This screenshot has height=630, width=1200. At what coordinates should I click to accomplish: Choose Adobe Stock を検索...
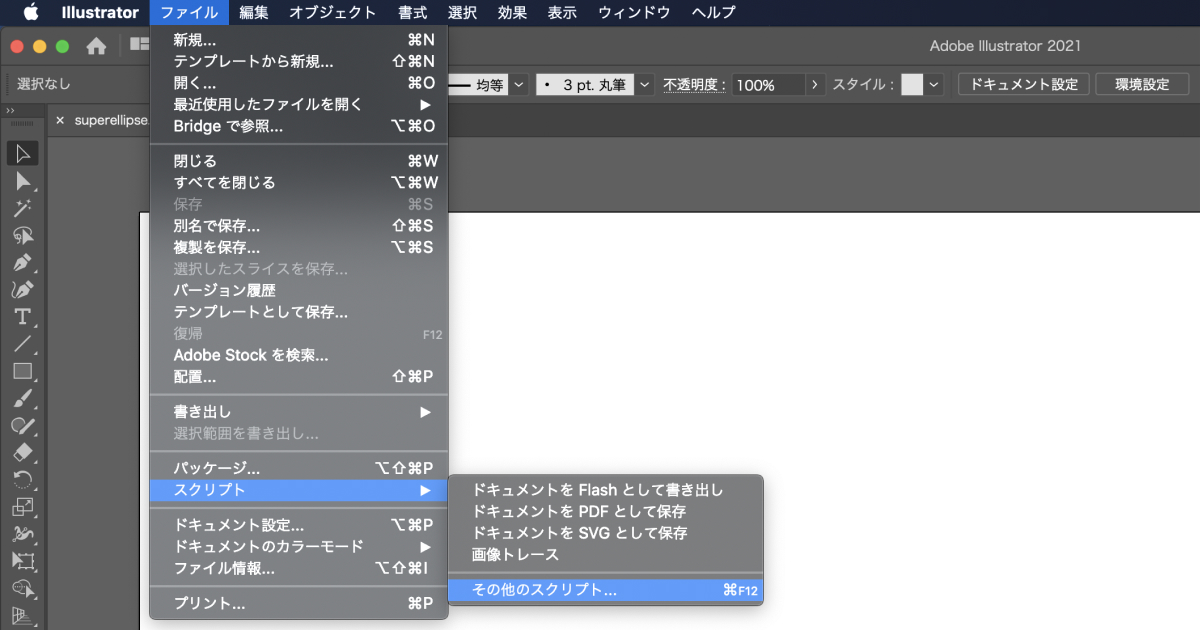(299, 355)
